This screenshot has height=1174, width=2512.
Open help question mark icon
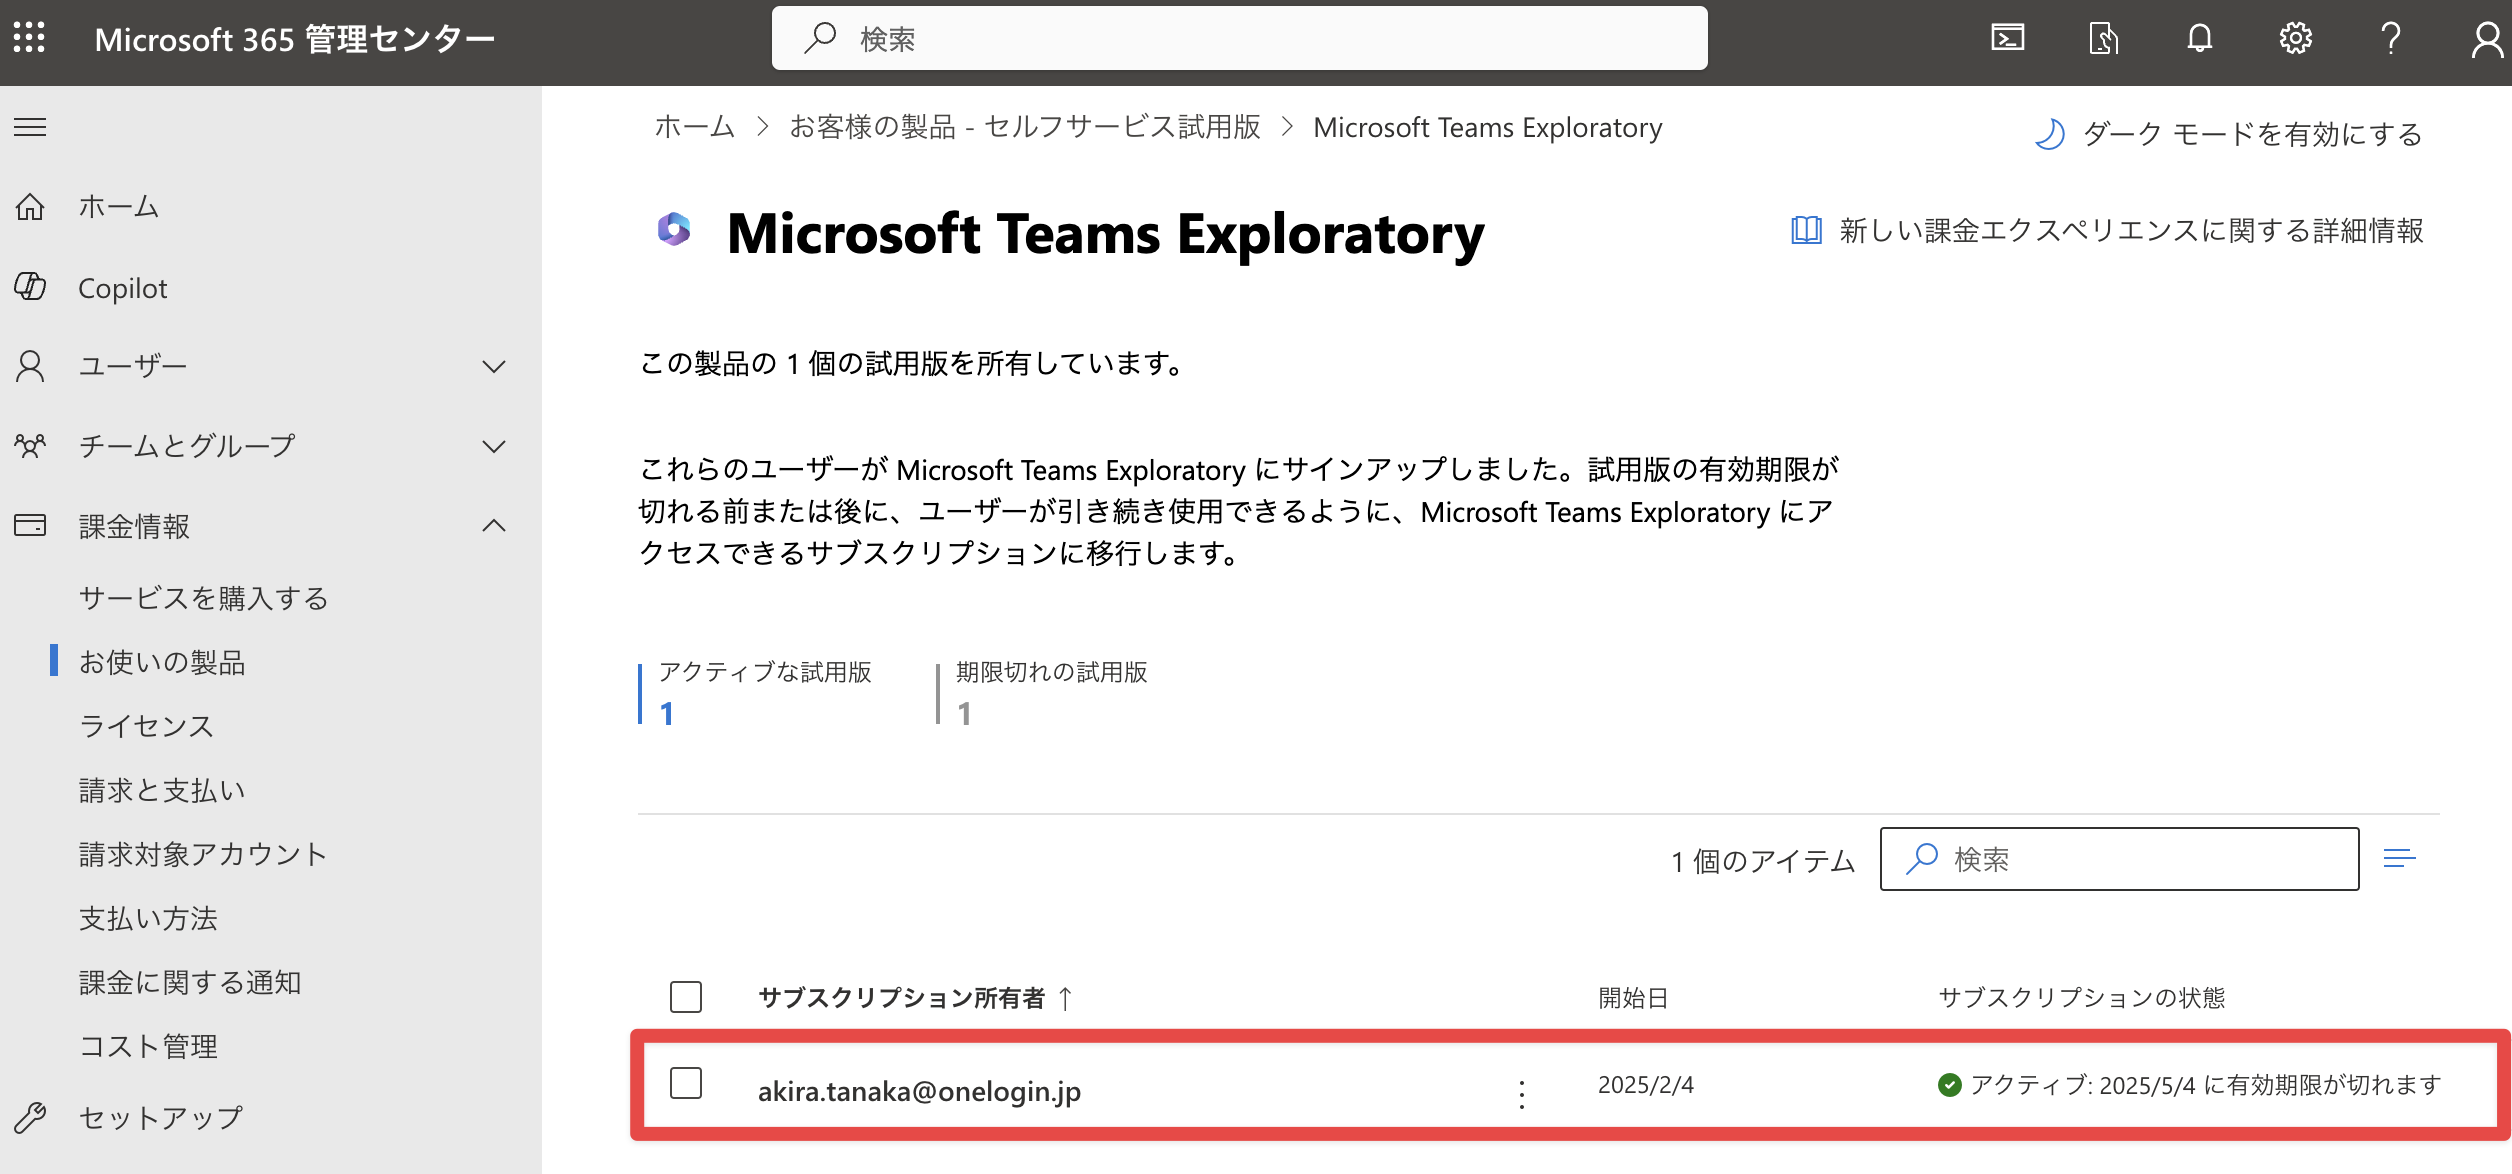pos(2391,38)
